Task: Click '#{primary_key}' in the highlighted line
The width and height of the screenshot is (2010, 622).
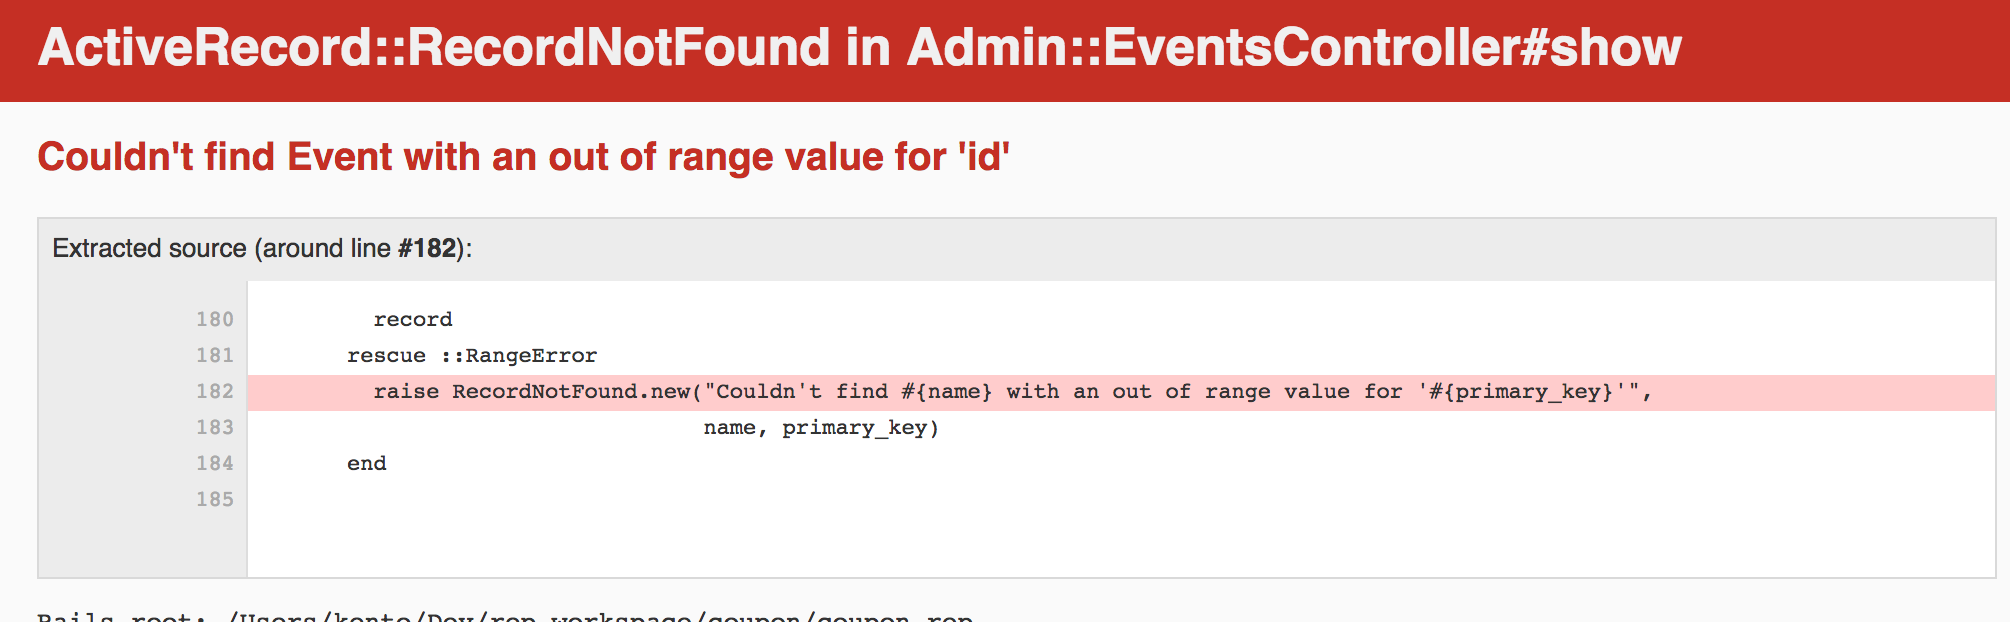Action: point(1521,392)
